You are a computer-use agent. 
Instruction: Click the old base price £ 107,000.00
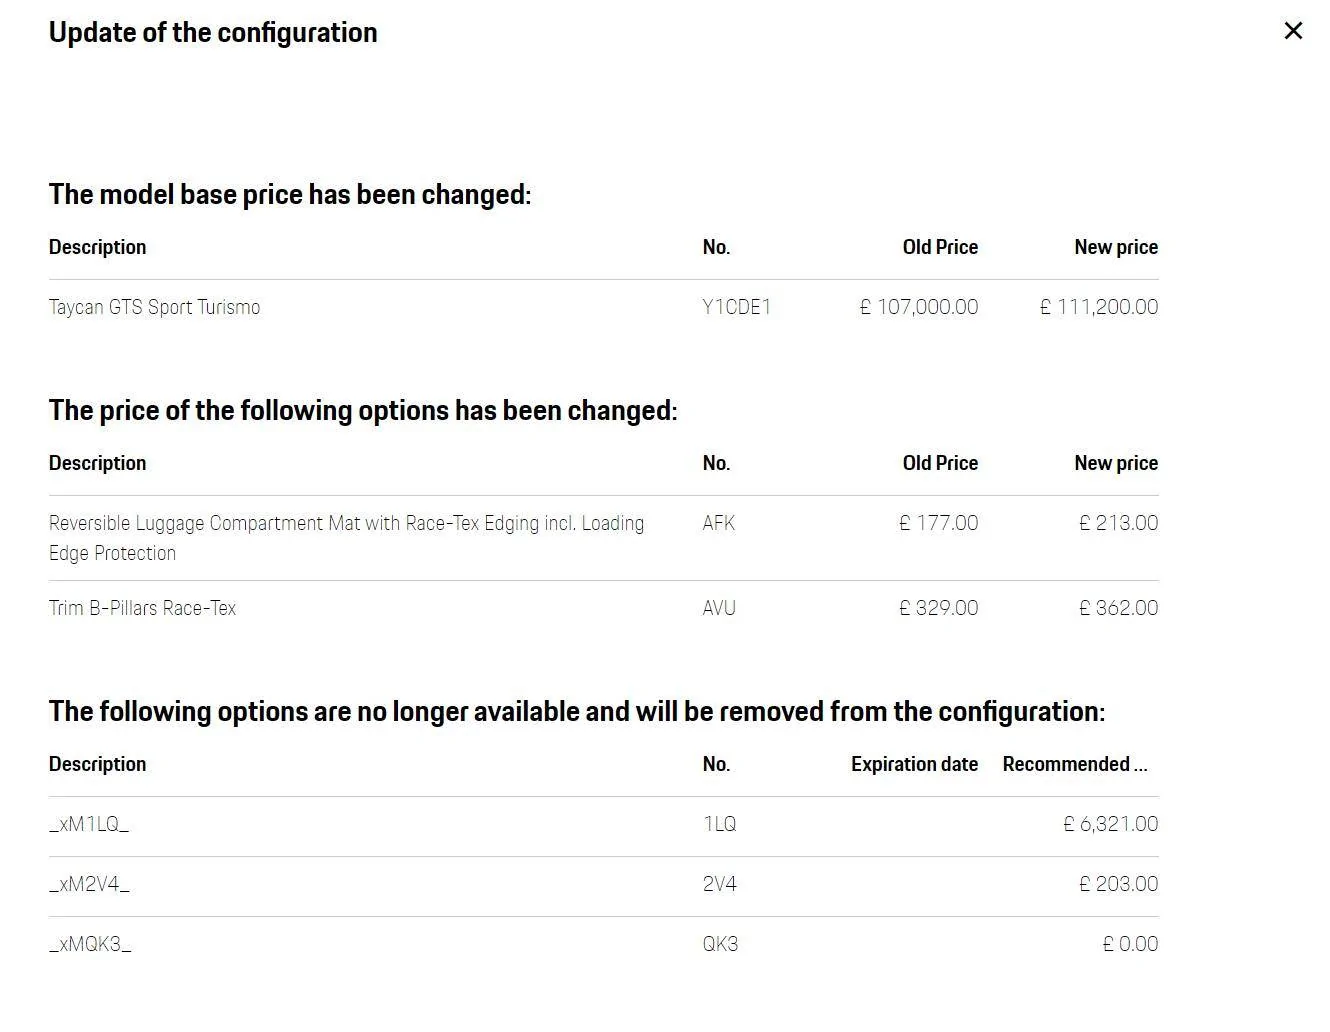click(x=919, y=307)
